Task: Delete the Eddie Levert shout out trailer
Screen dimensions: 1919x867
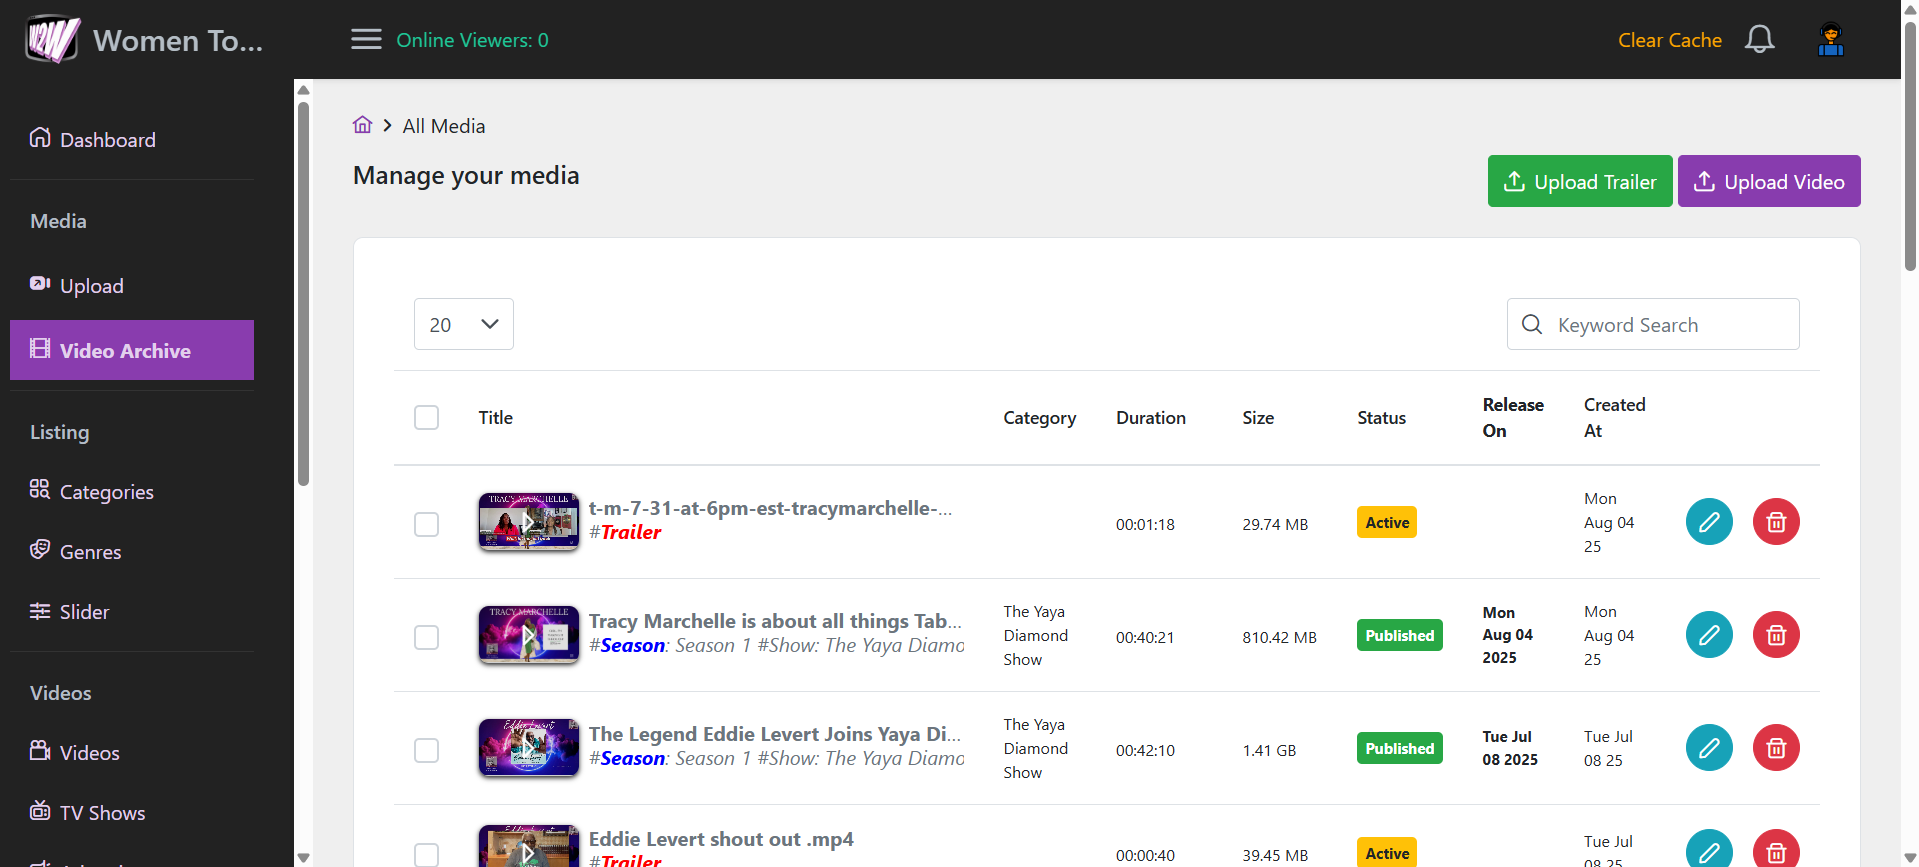Action: [1776, 850]
